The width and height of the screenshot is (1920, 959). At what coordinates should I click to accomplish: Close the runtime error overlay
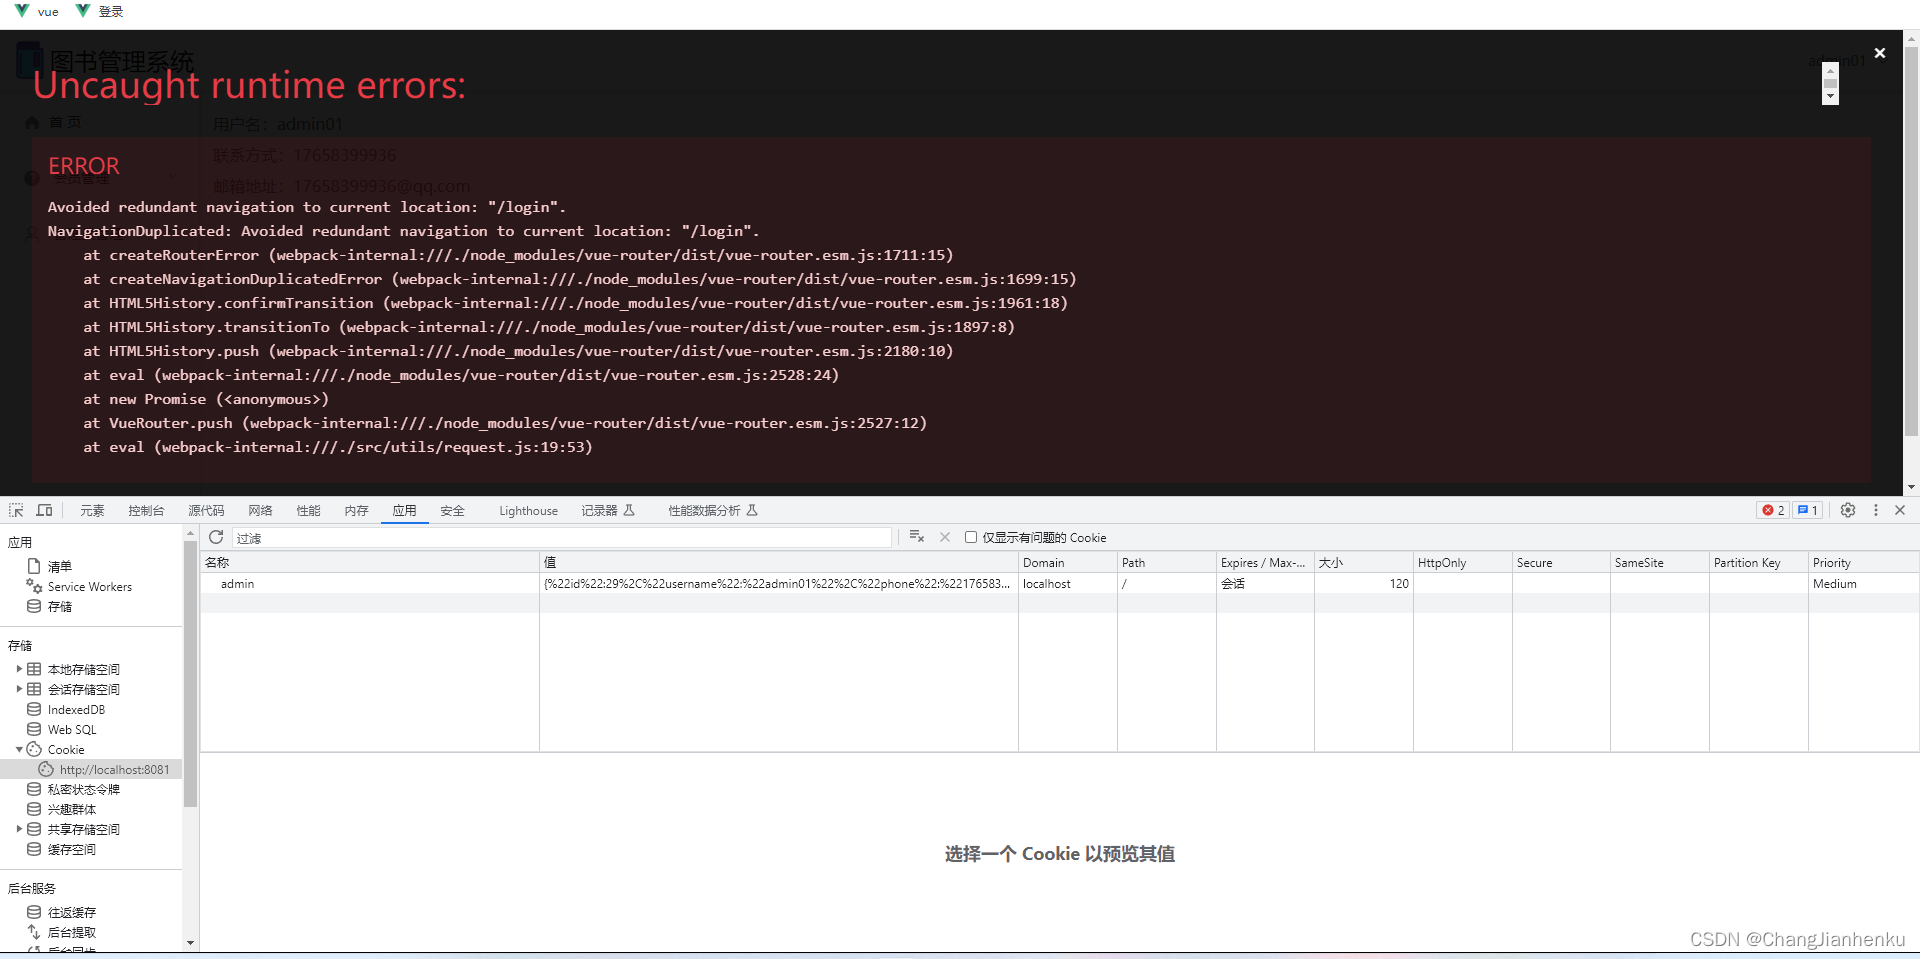pyautogui.click(x=1880, y=53)
